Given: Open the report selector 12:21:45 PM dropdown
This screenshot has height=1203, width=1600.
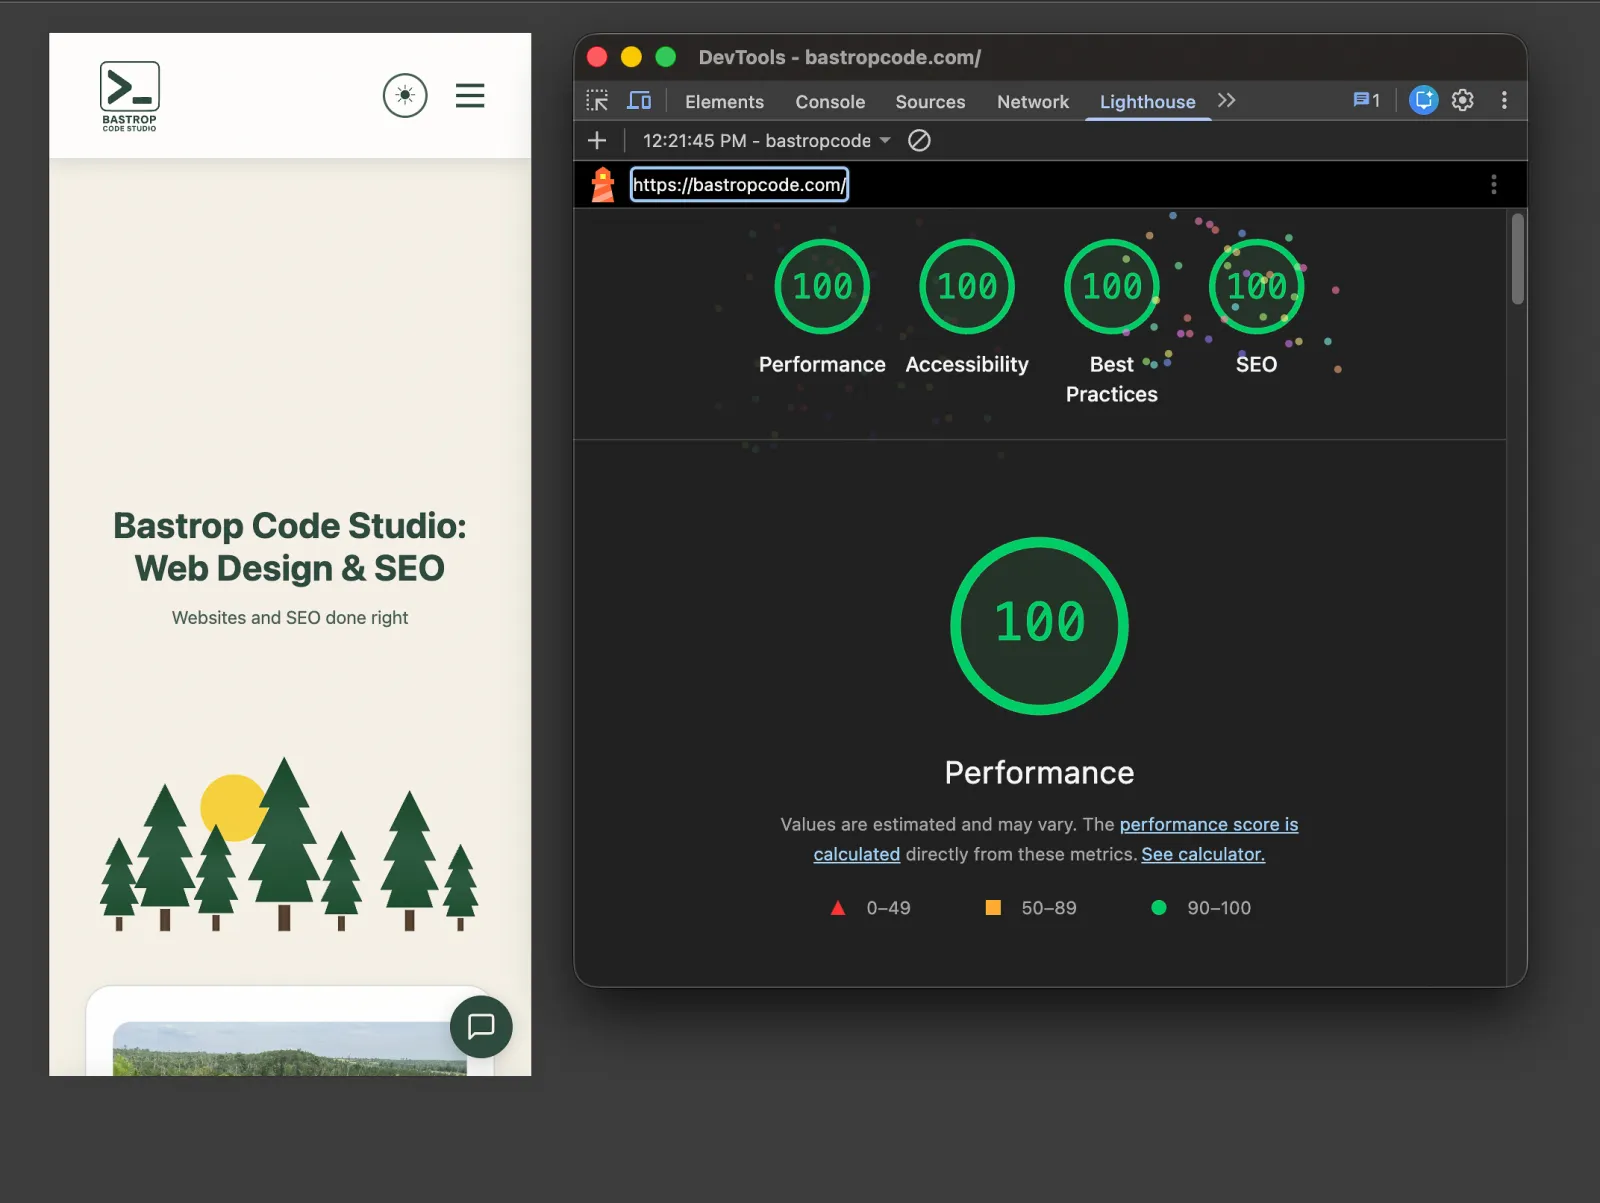Looking at the screenshot, I should 766,141.
